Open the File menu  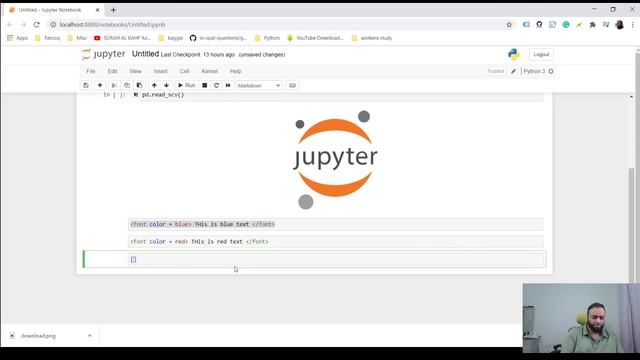click(x=91, y=71)
